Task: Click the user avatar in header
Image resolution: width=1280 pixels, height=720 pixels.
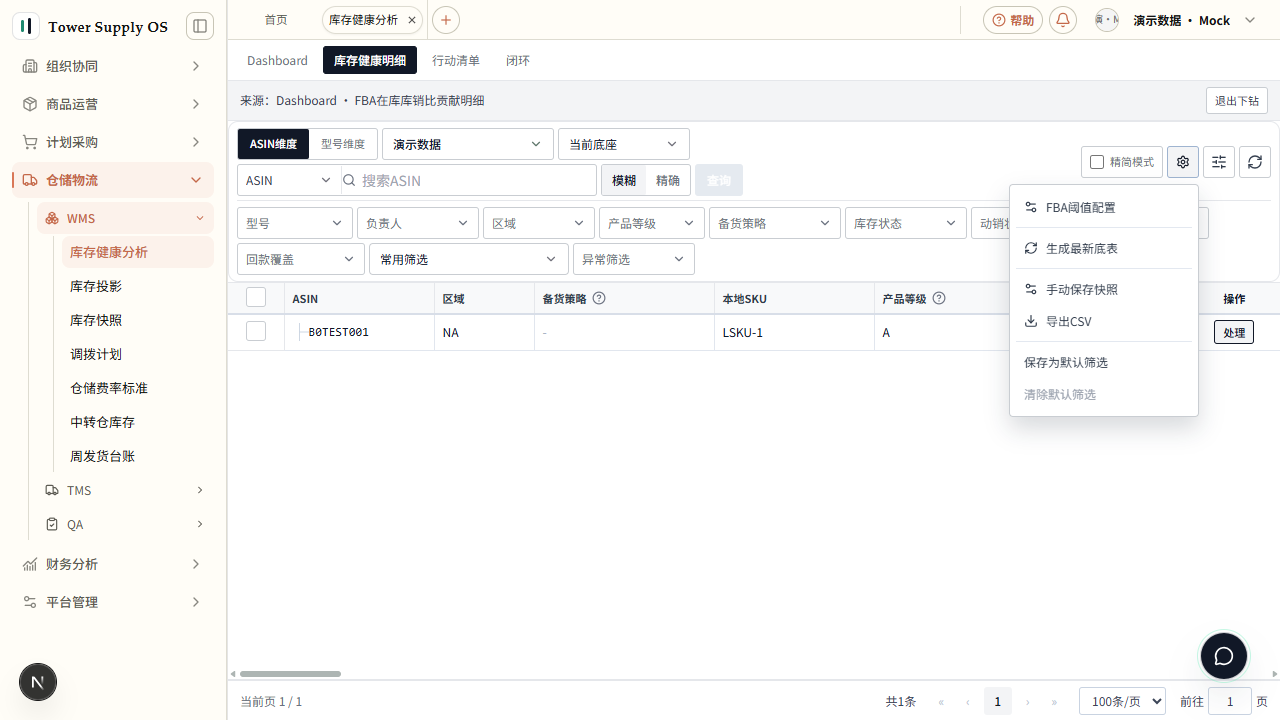Action: click(x=1107, y=20)
